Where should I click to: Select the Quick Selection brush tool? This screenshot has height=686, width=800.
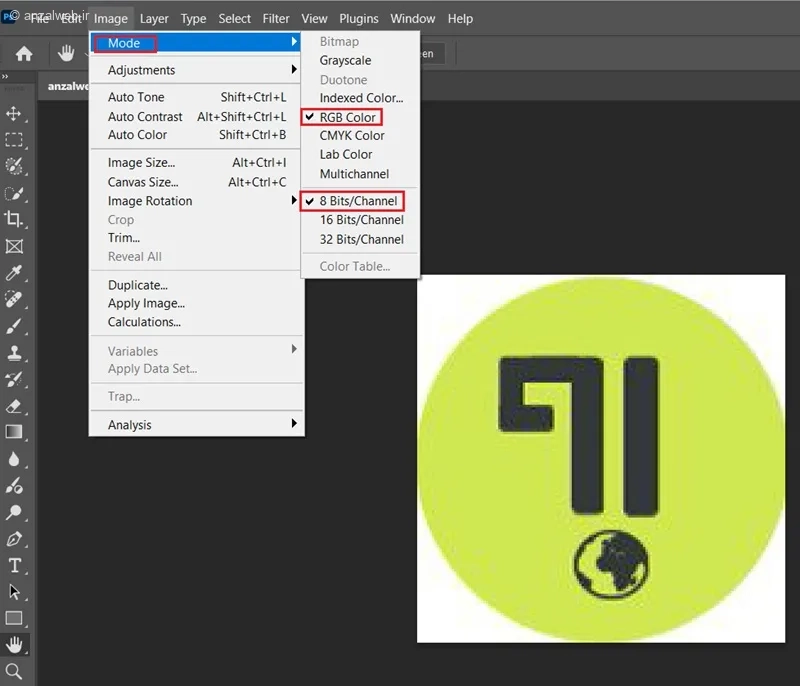coord(14,193)
